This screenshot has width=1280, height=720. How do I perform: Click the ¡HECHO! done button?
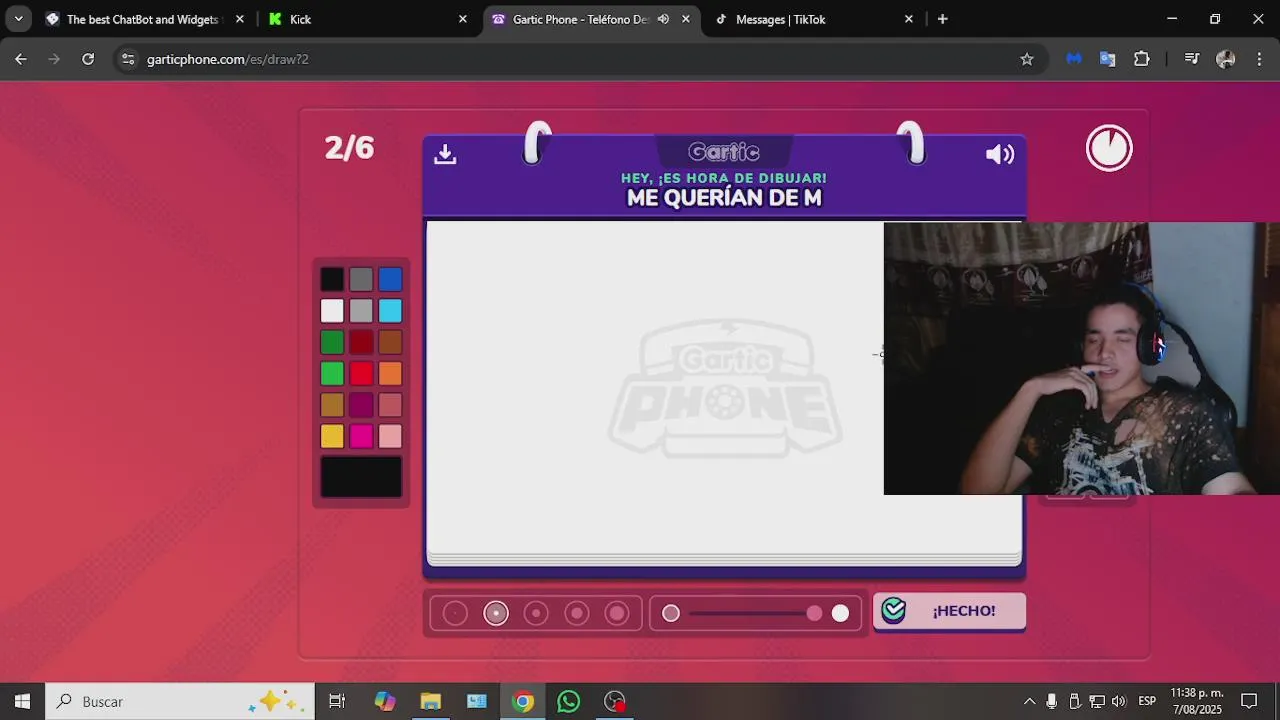tap(949, 611)
